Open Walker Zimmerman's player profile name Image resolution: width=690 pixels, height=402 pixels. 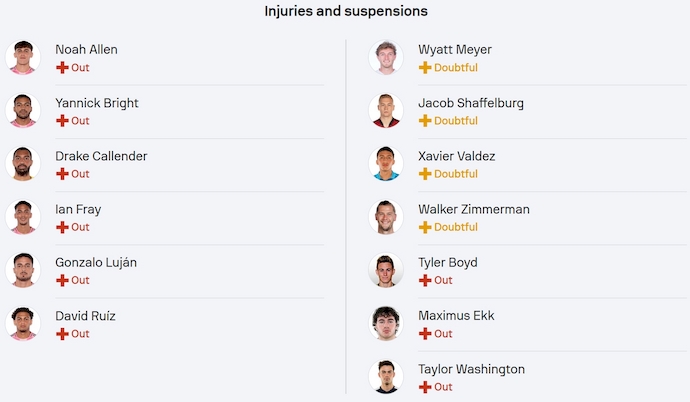coord(473,209)
